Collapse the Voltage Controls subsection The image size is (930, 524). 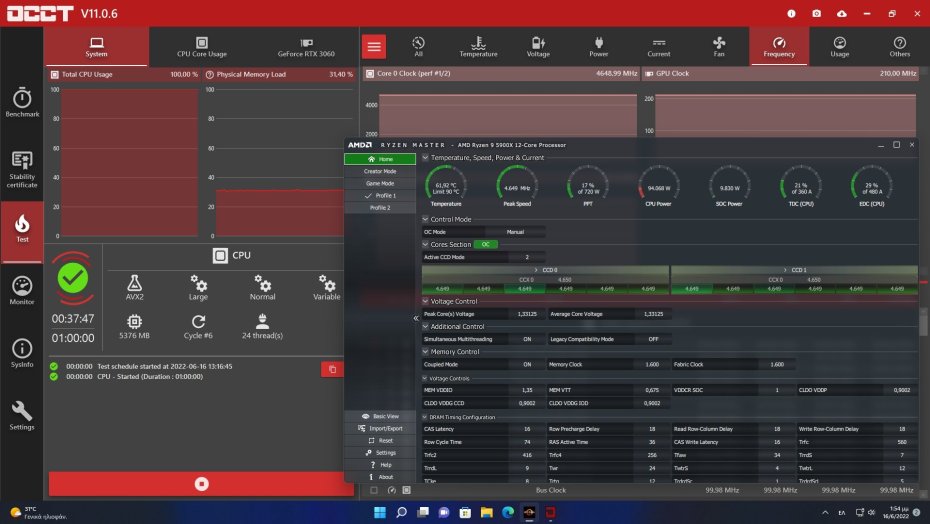pos(425,379)
